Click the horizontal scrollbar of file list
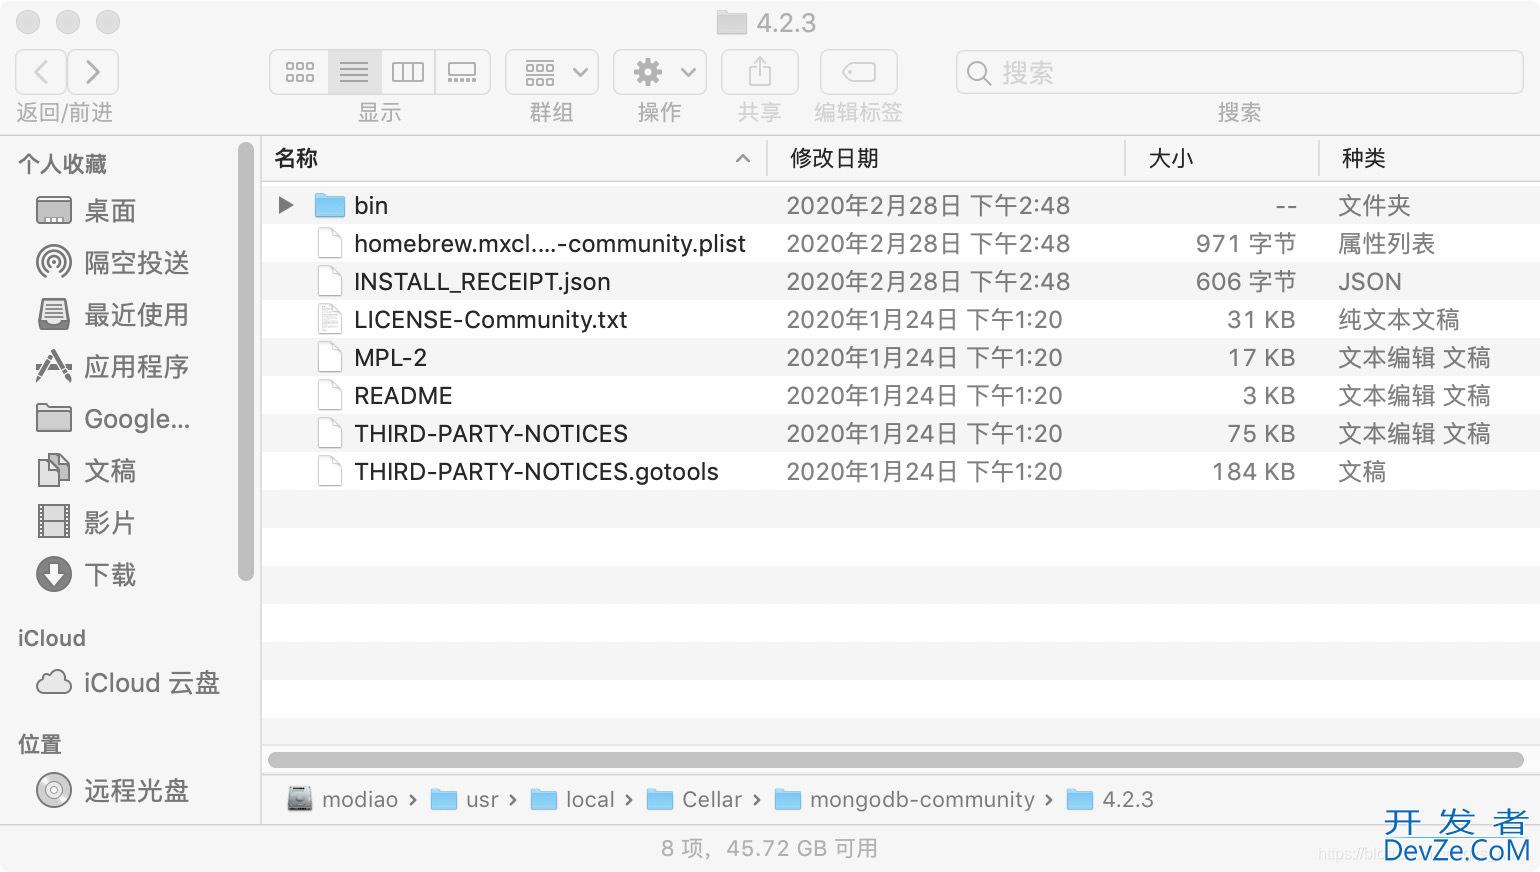This screenshot has width=1540, height=872. 896,760
